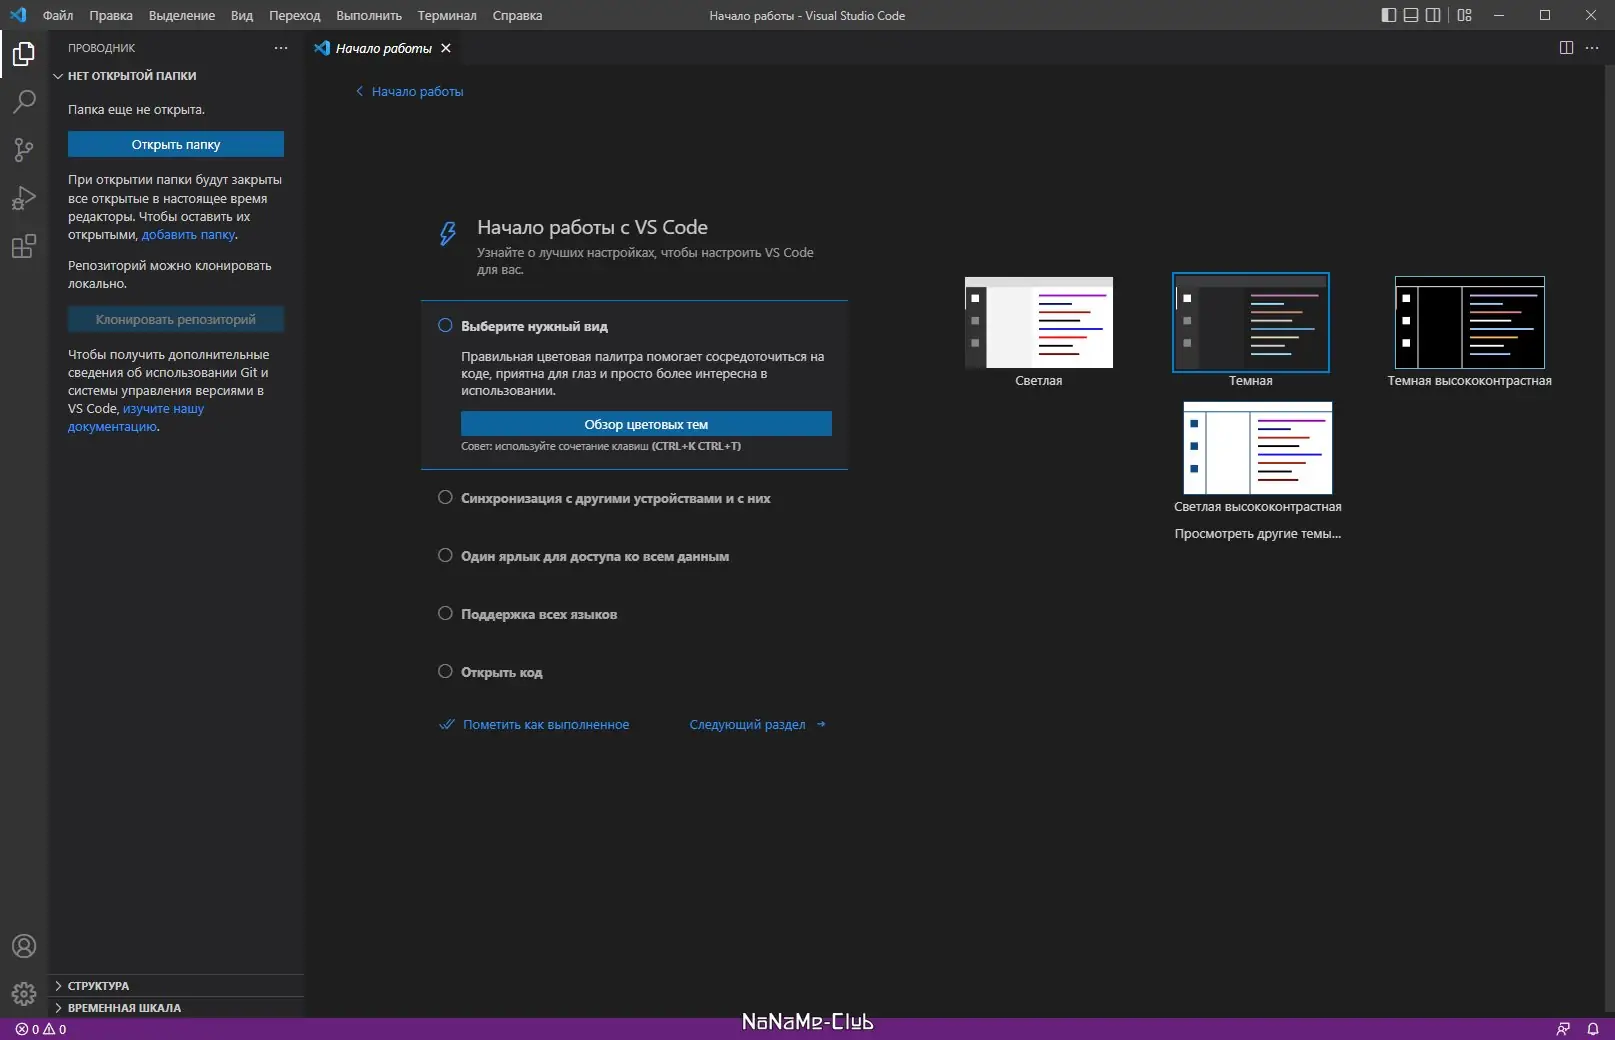The width and height of the screenshot is (1615, 1040).
Task: Toggle the Поддержка всех языков step circle
Action: 445,613
